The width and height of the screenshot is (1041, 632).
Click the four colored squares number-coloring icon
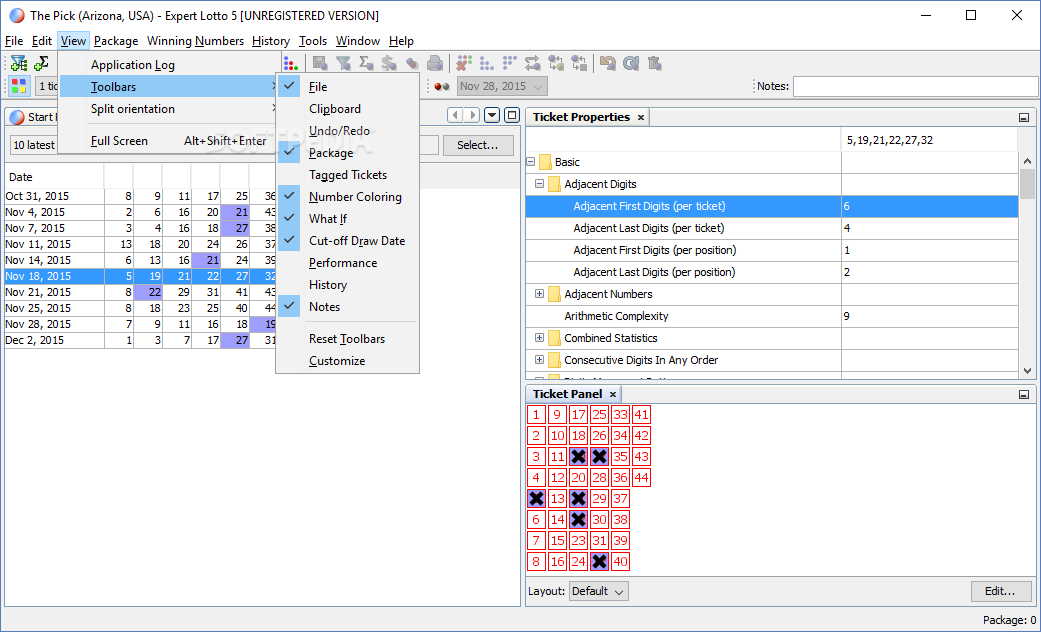point(19,86)
